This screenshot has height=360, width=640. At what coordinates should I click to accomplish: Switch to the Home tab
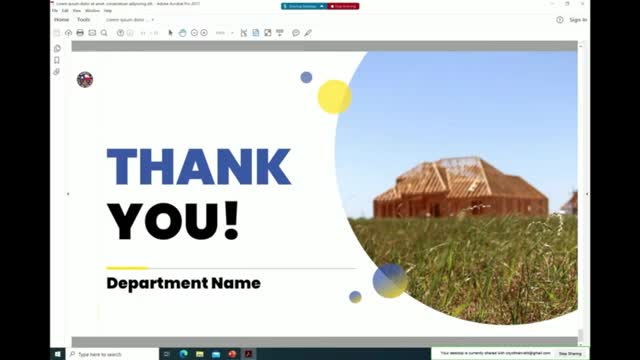pos(62,20)
